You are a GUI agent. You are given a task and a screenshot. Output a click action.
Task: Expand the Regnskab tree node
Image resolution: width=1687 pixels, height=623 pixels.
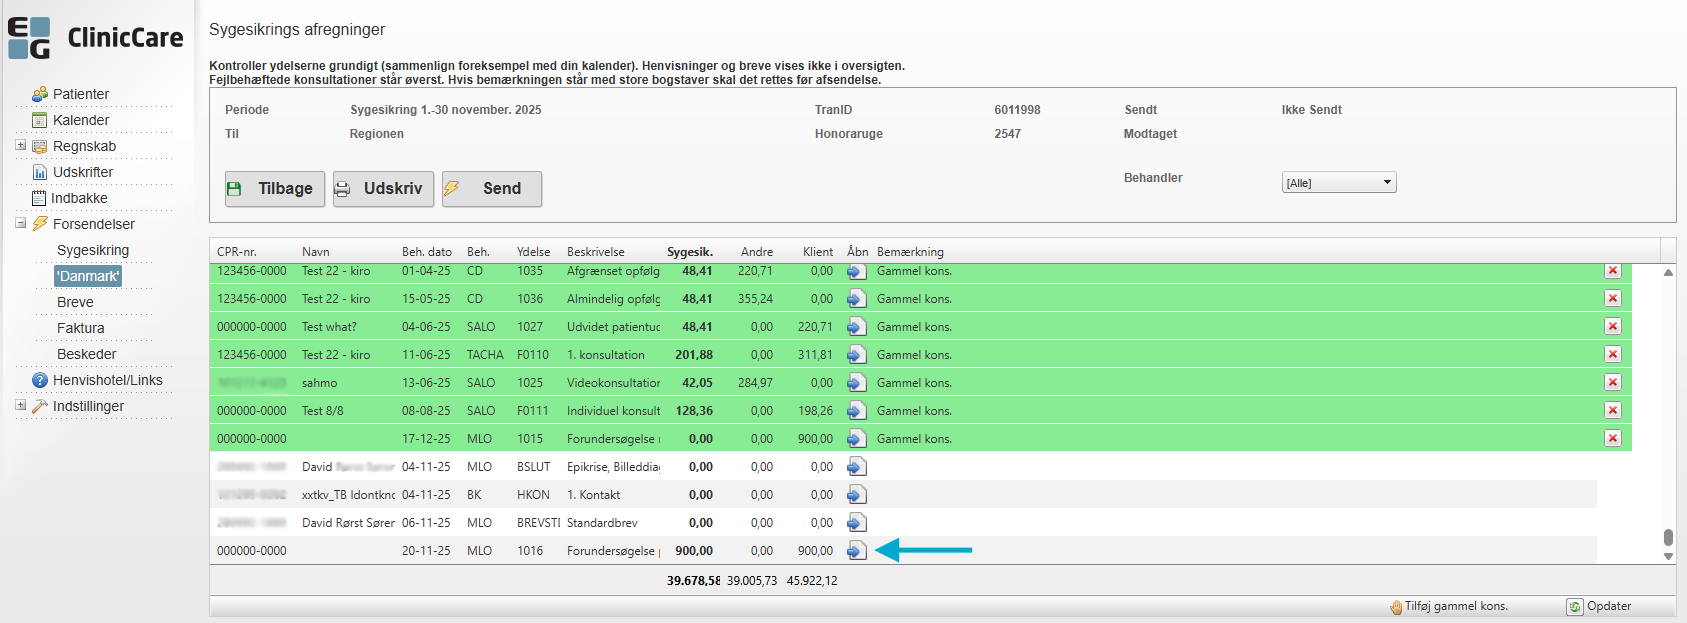point(20,145)
